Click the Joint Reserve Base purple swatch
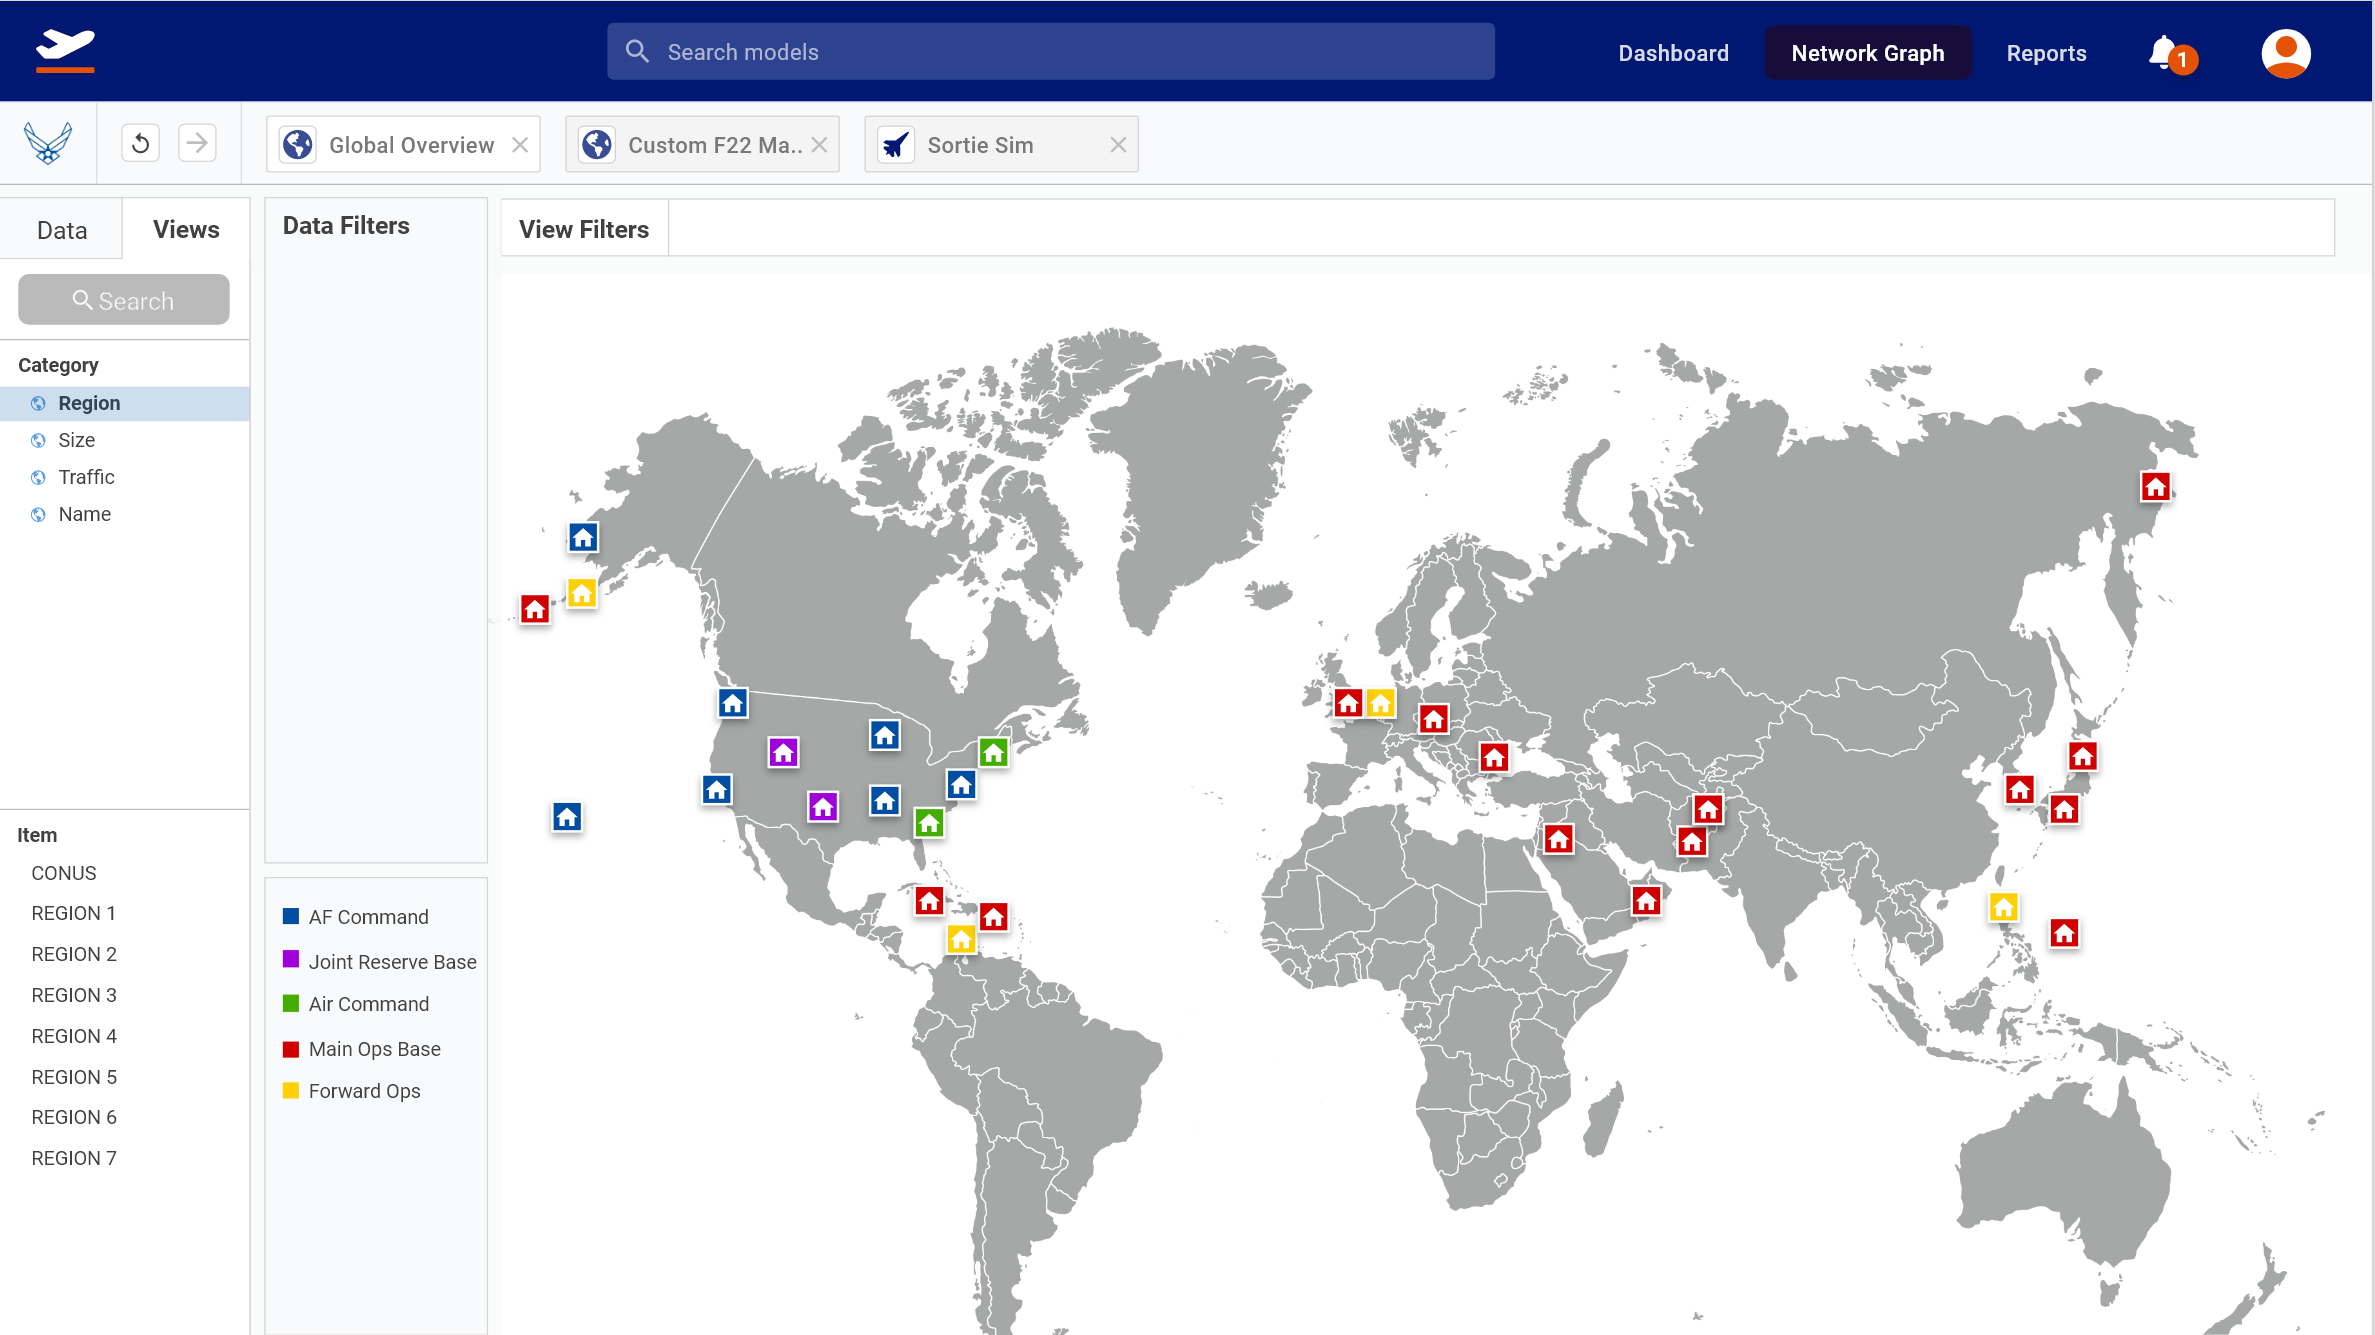Screen dimensions: 2375x1335 click(291, 960)
